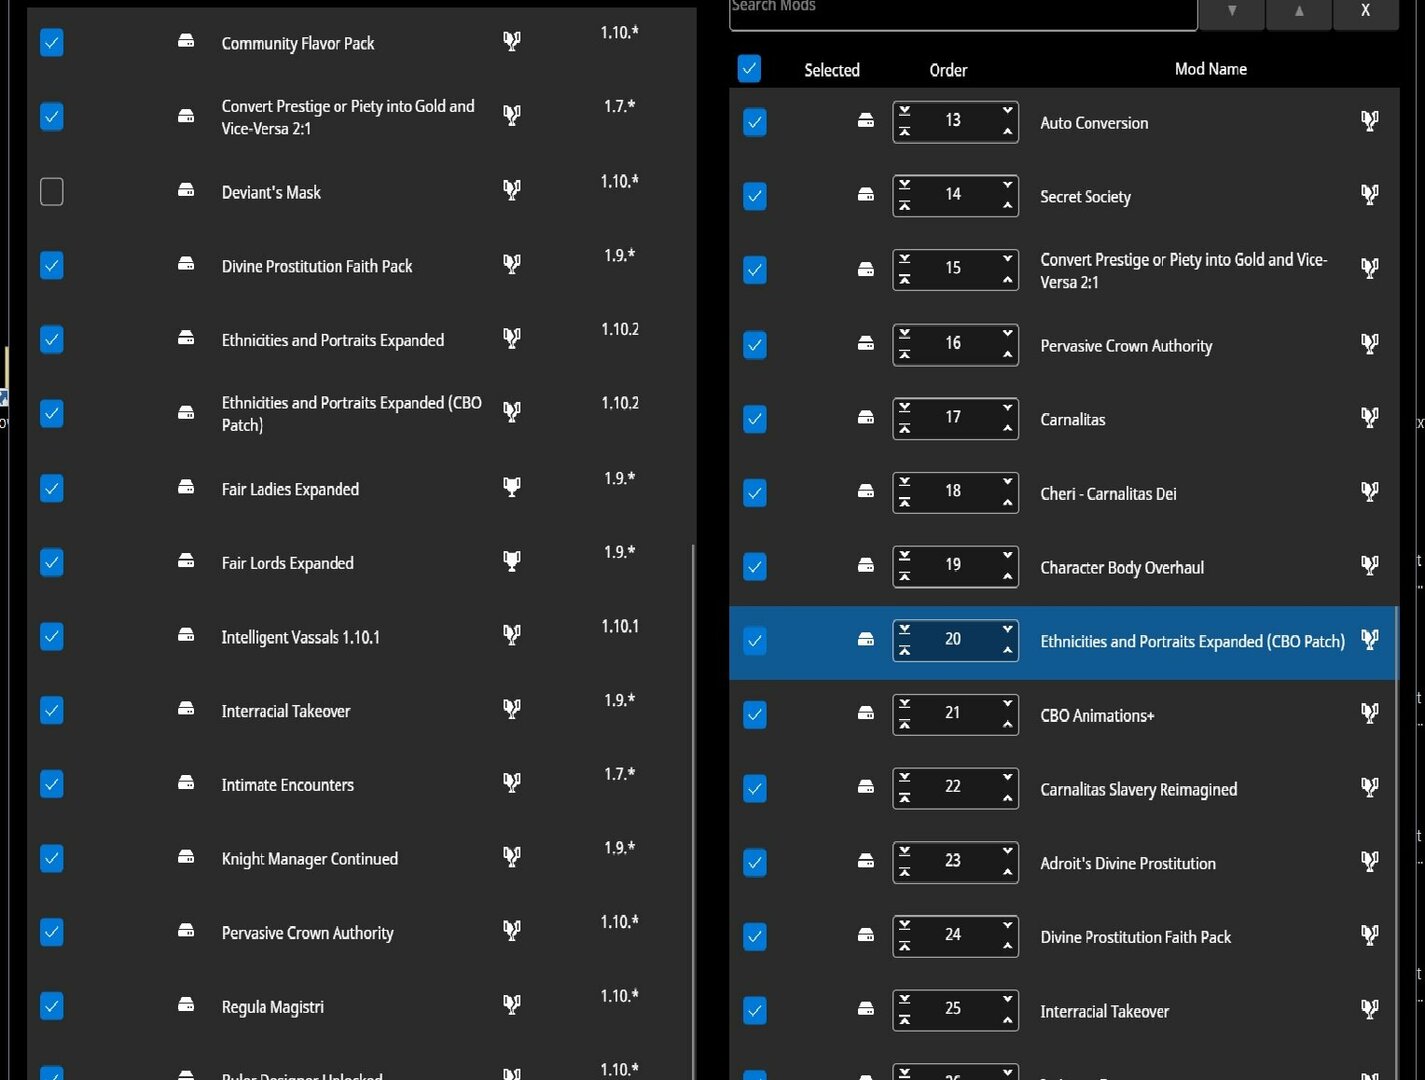Sort by the Mod Name column header

tap(1211, 69)
